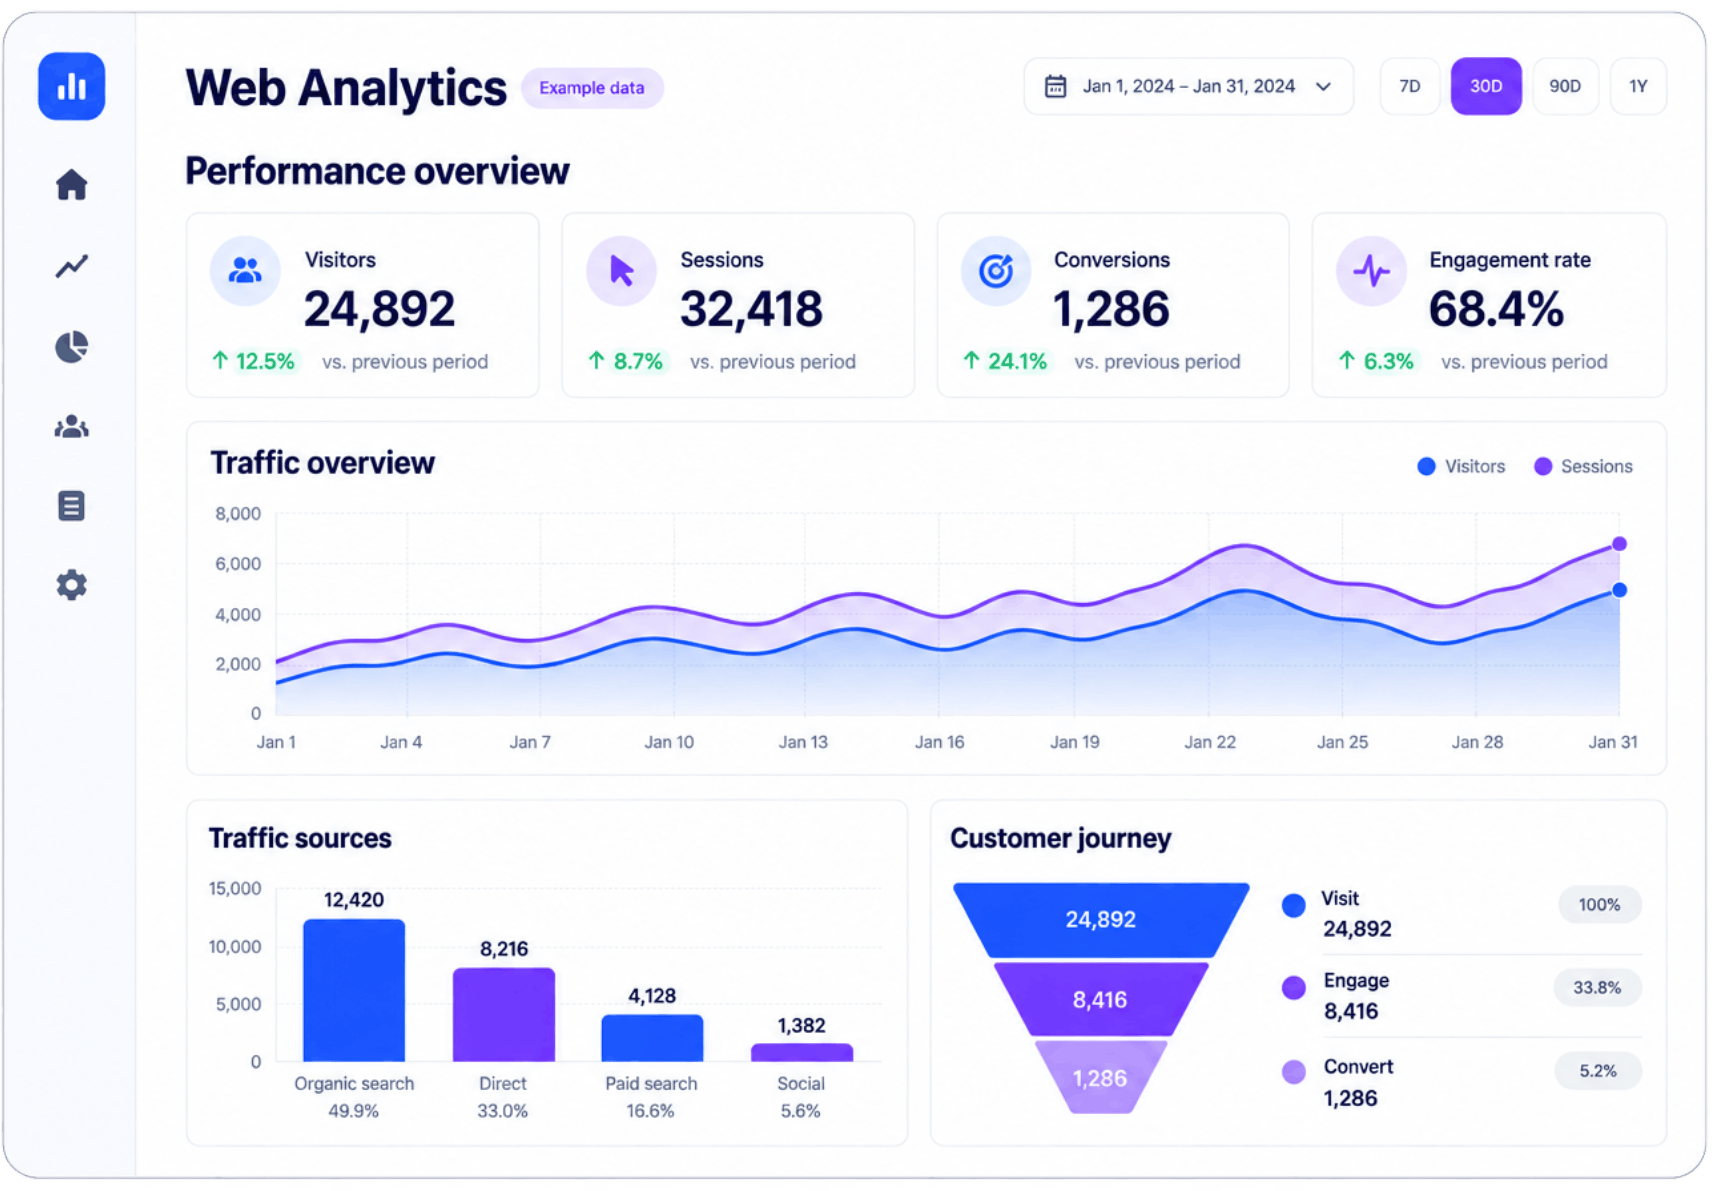Open the users group sidebar icon

(x=71, y=427)
